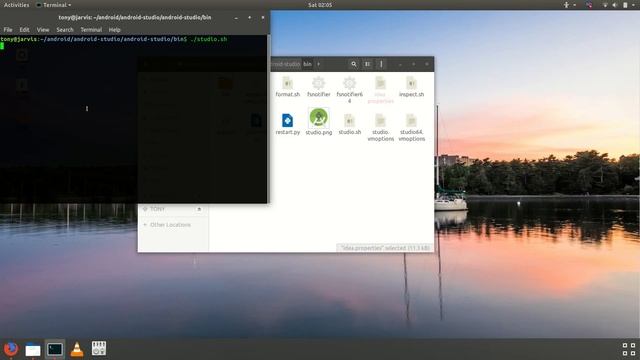Open the Files manager dock icon
Viewport: 640px width, 360px height.
tap(33, 350)
